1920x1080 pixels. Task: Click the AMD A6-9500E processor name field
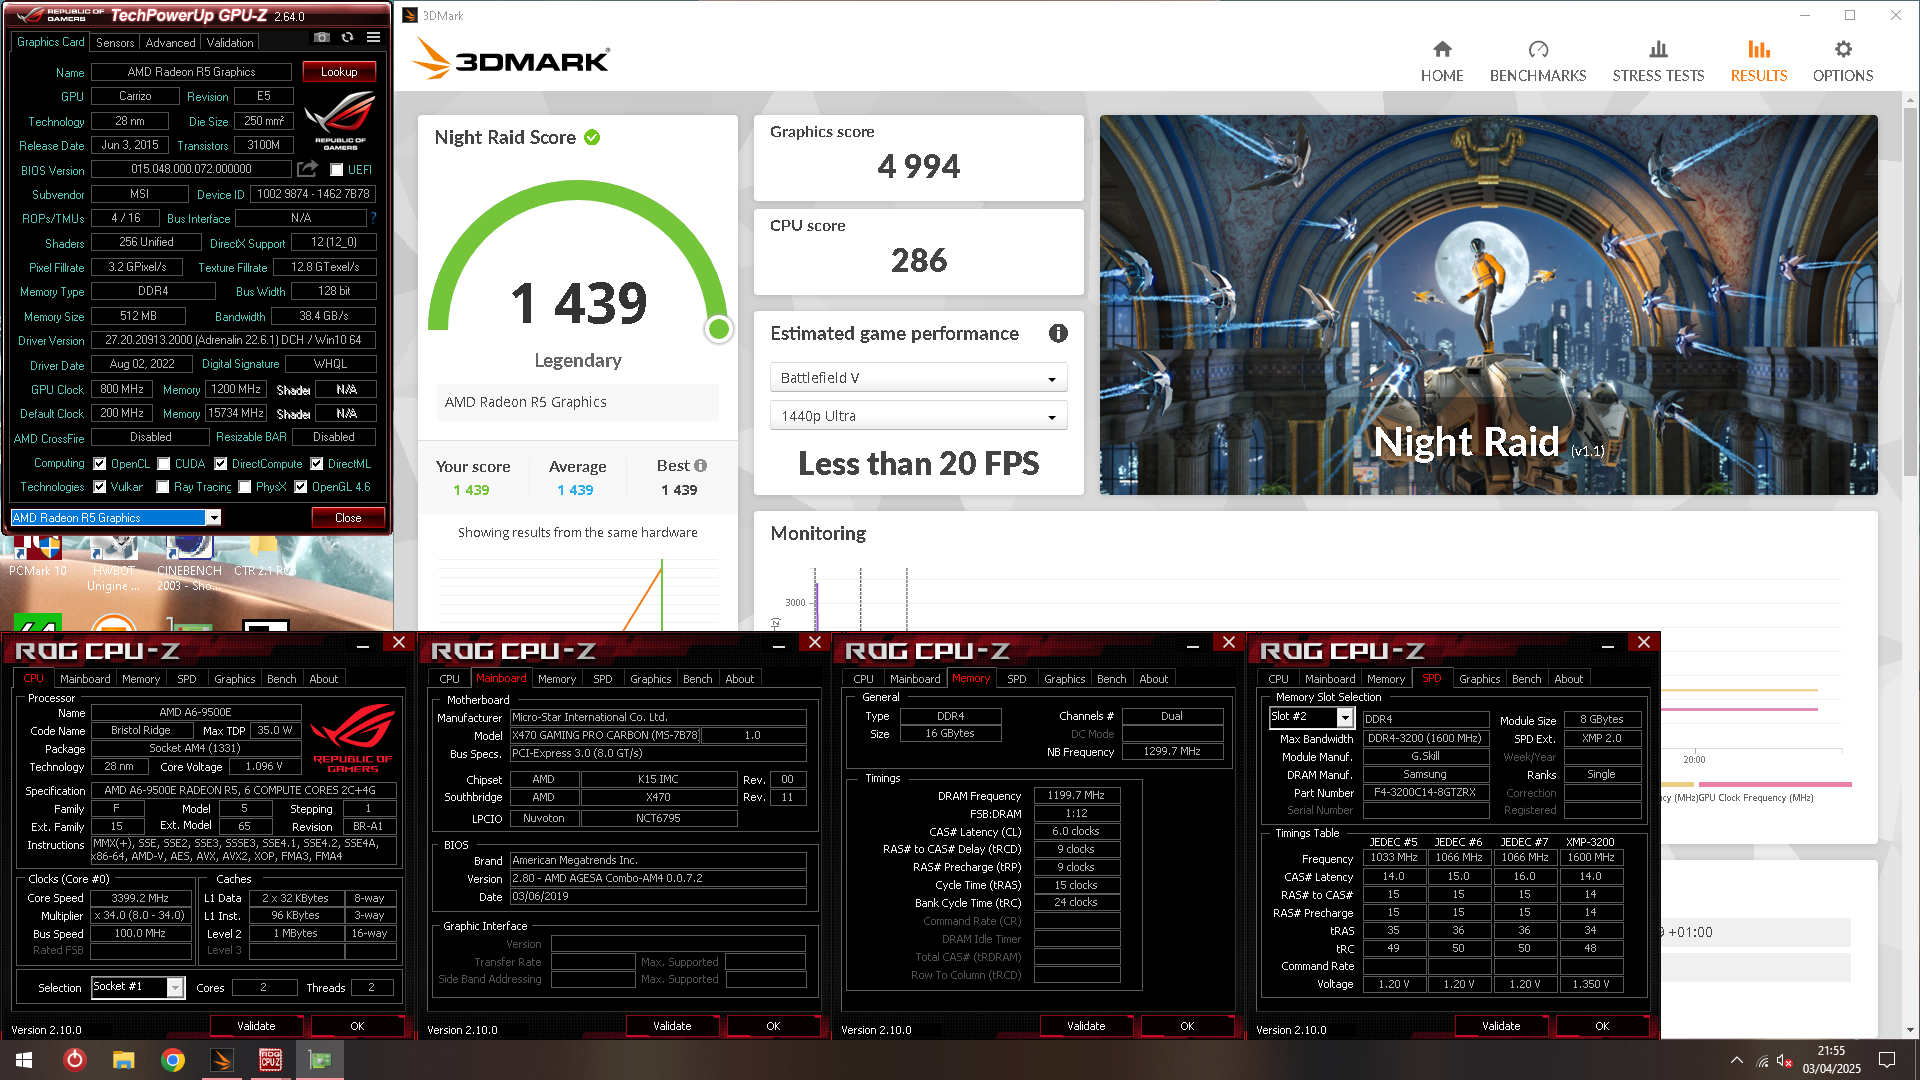[x=195, y=713]
